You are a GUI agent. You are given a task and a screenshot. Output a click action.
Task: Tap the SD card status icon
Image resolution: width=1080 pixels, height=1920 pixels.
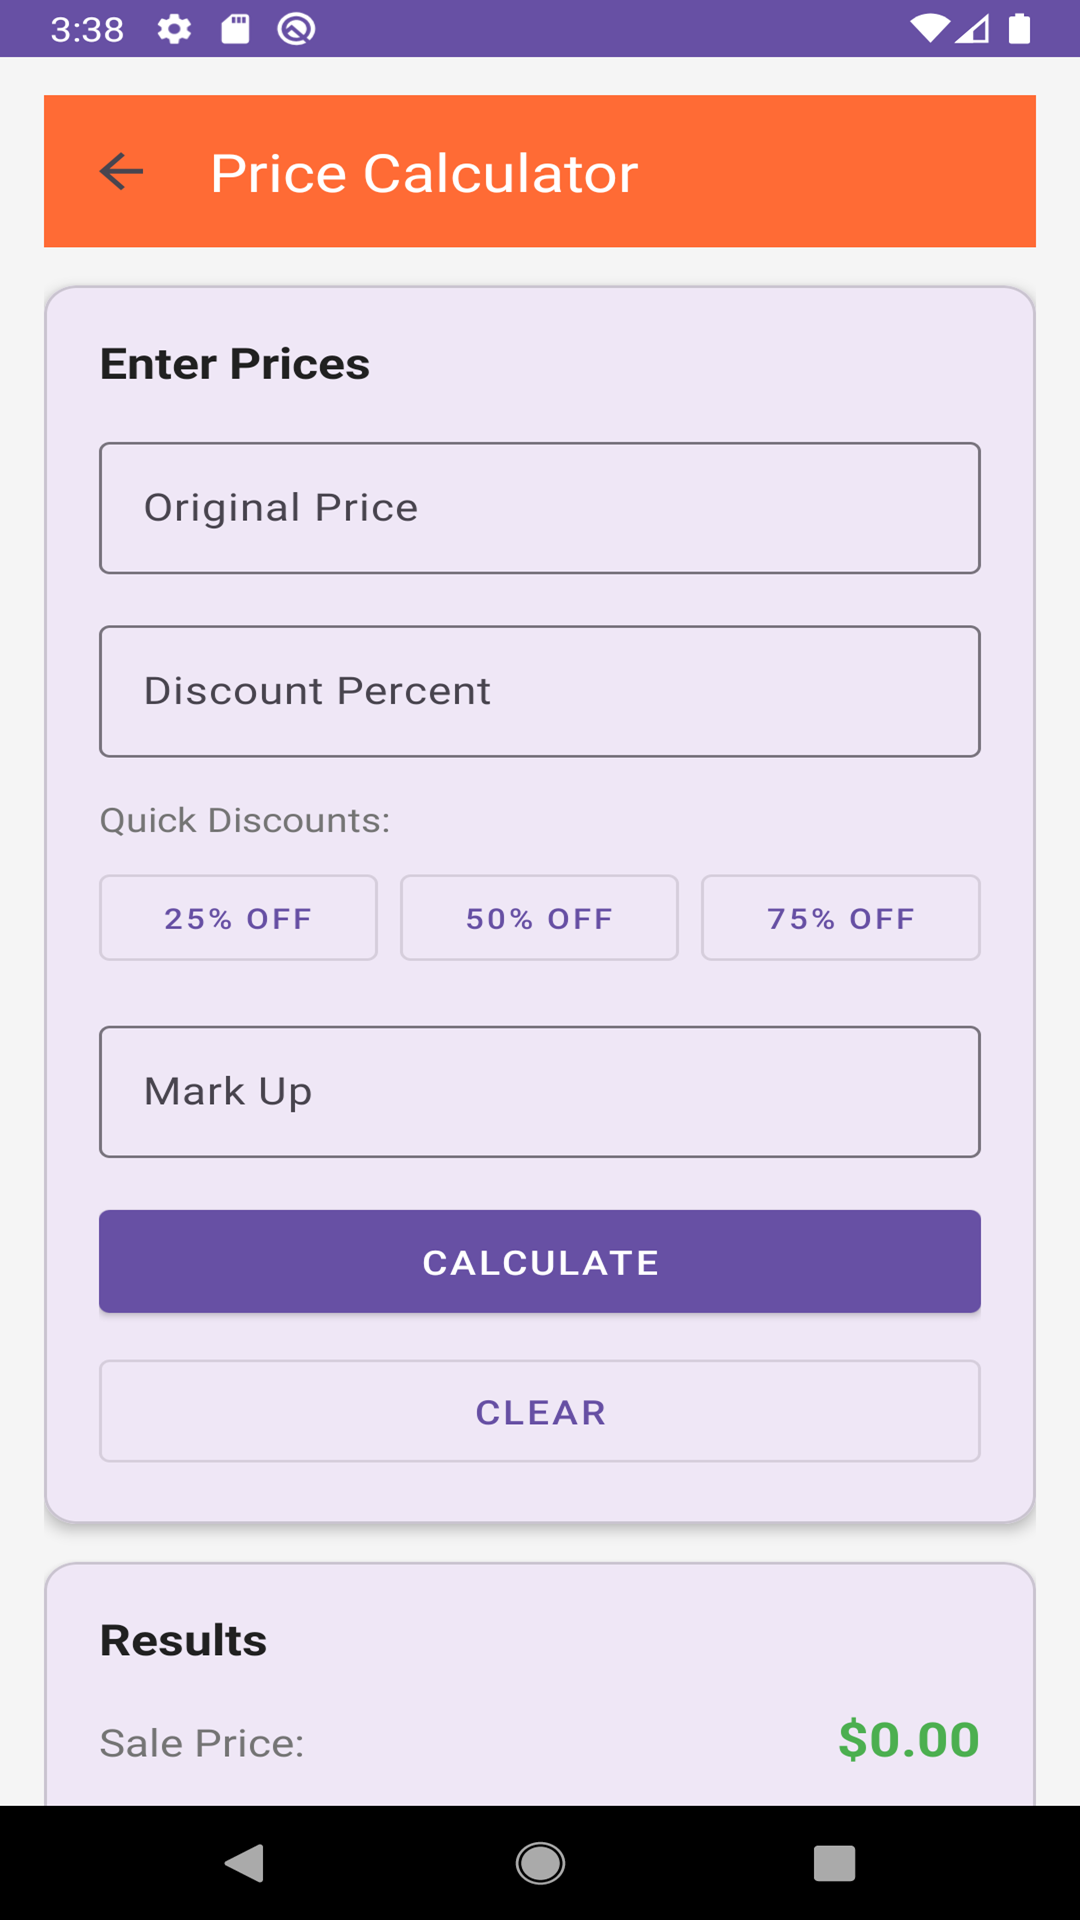[235, 29]
